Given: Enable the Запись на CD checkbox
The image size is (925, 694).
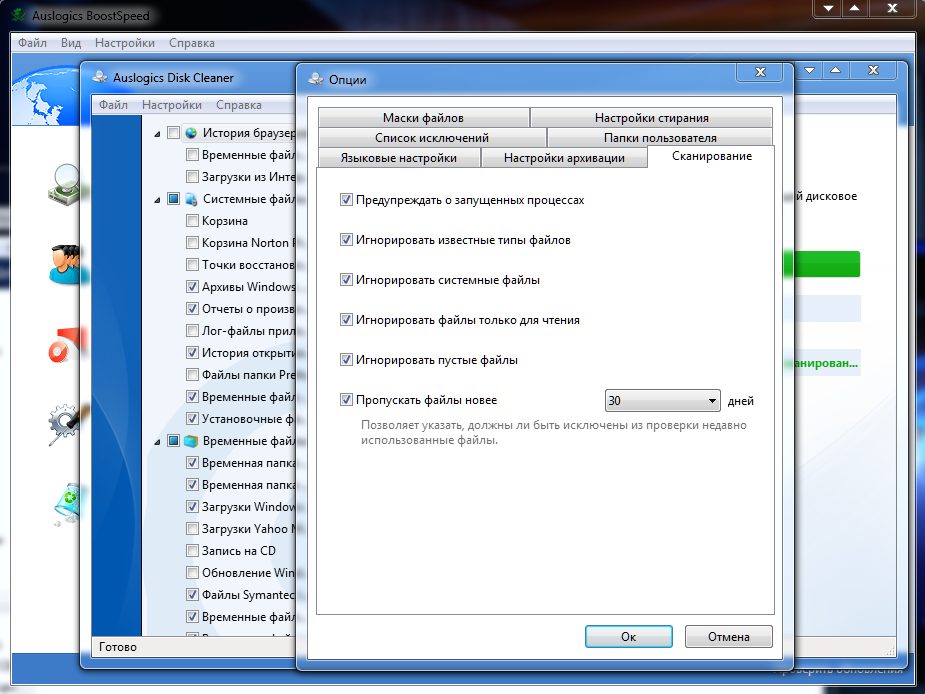Looking at the screenshot, I should [192, 551].
